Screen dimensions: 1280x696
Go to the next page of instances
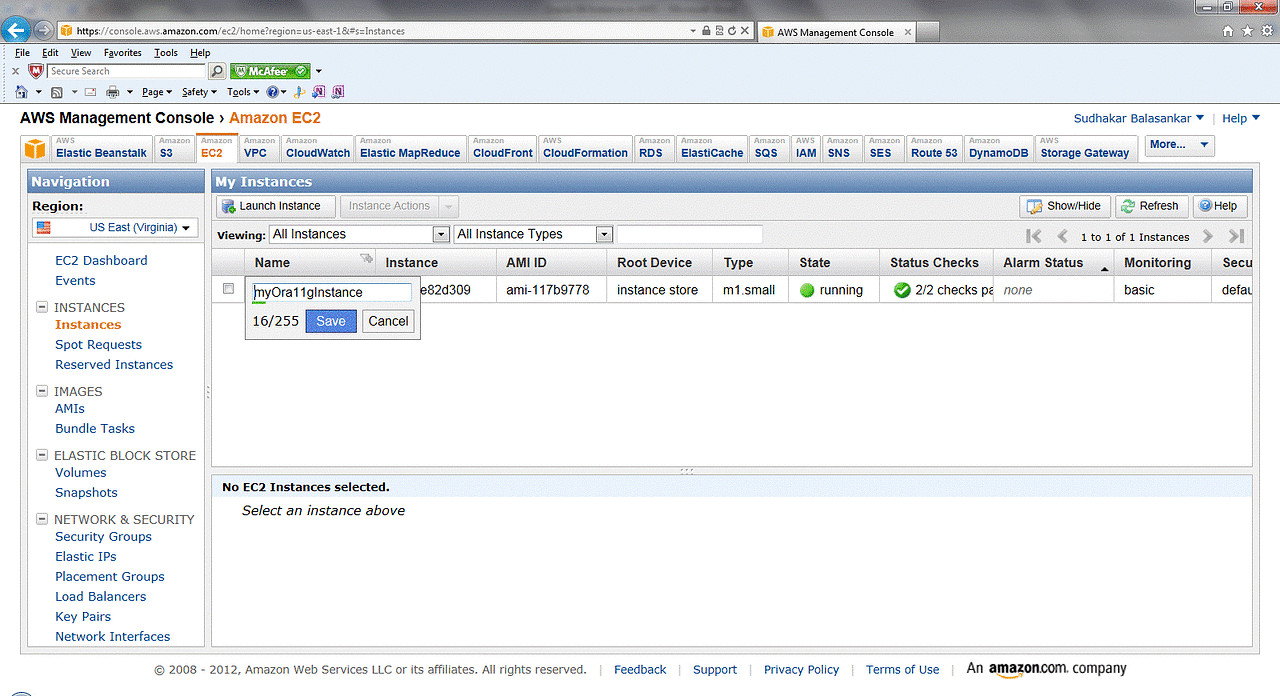[1208, 236]
